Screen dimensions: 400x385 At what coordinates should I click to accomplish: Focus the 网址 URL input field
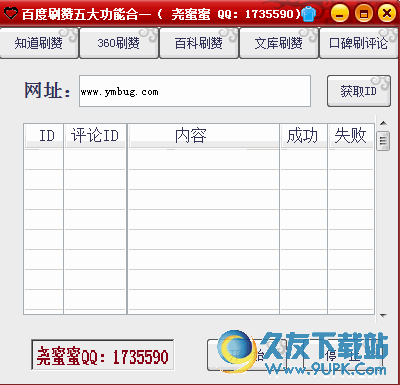pyautogui.click(x=195, y=91)
